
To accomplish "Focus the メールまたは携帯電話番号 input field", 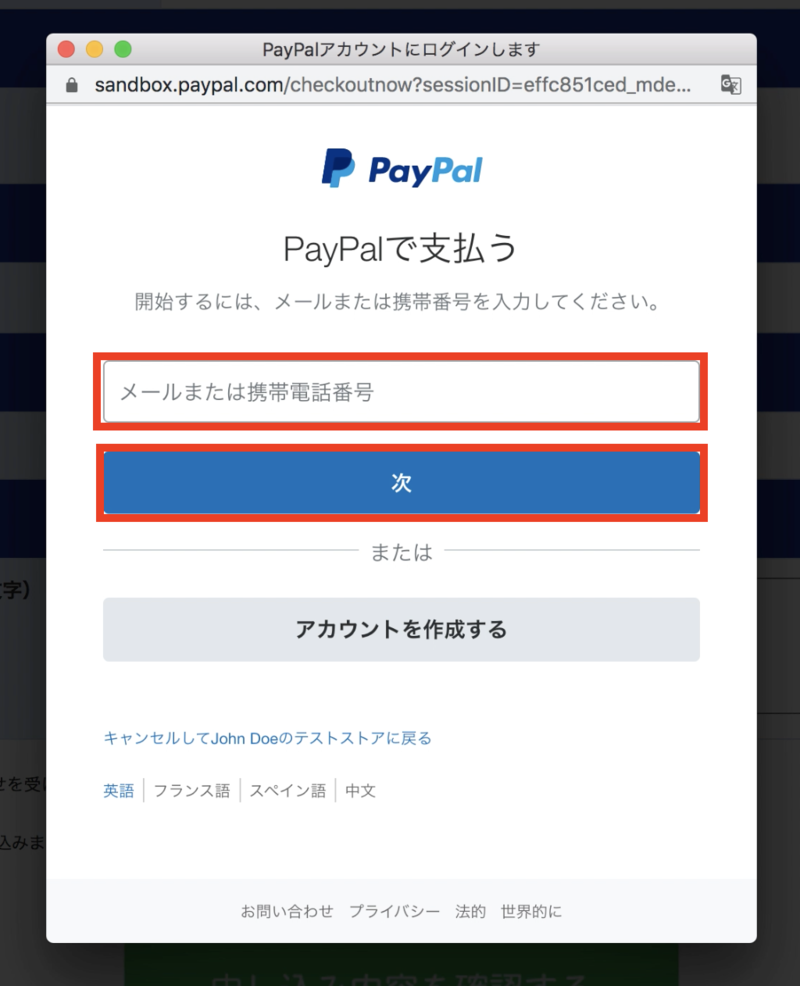I will click(401, 391).
